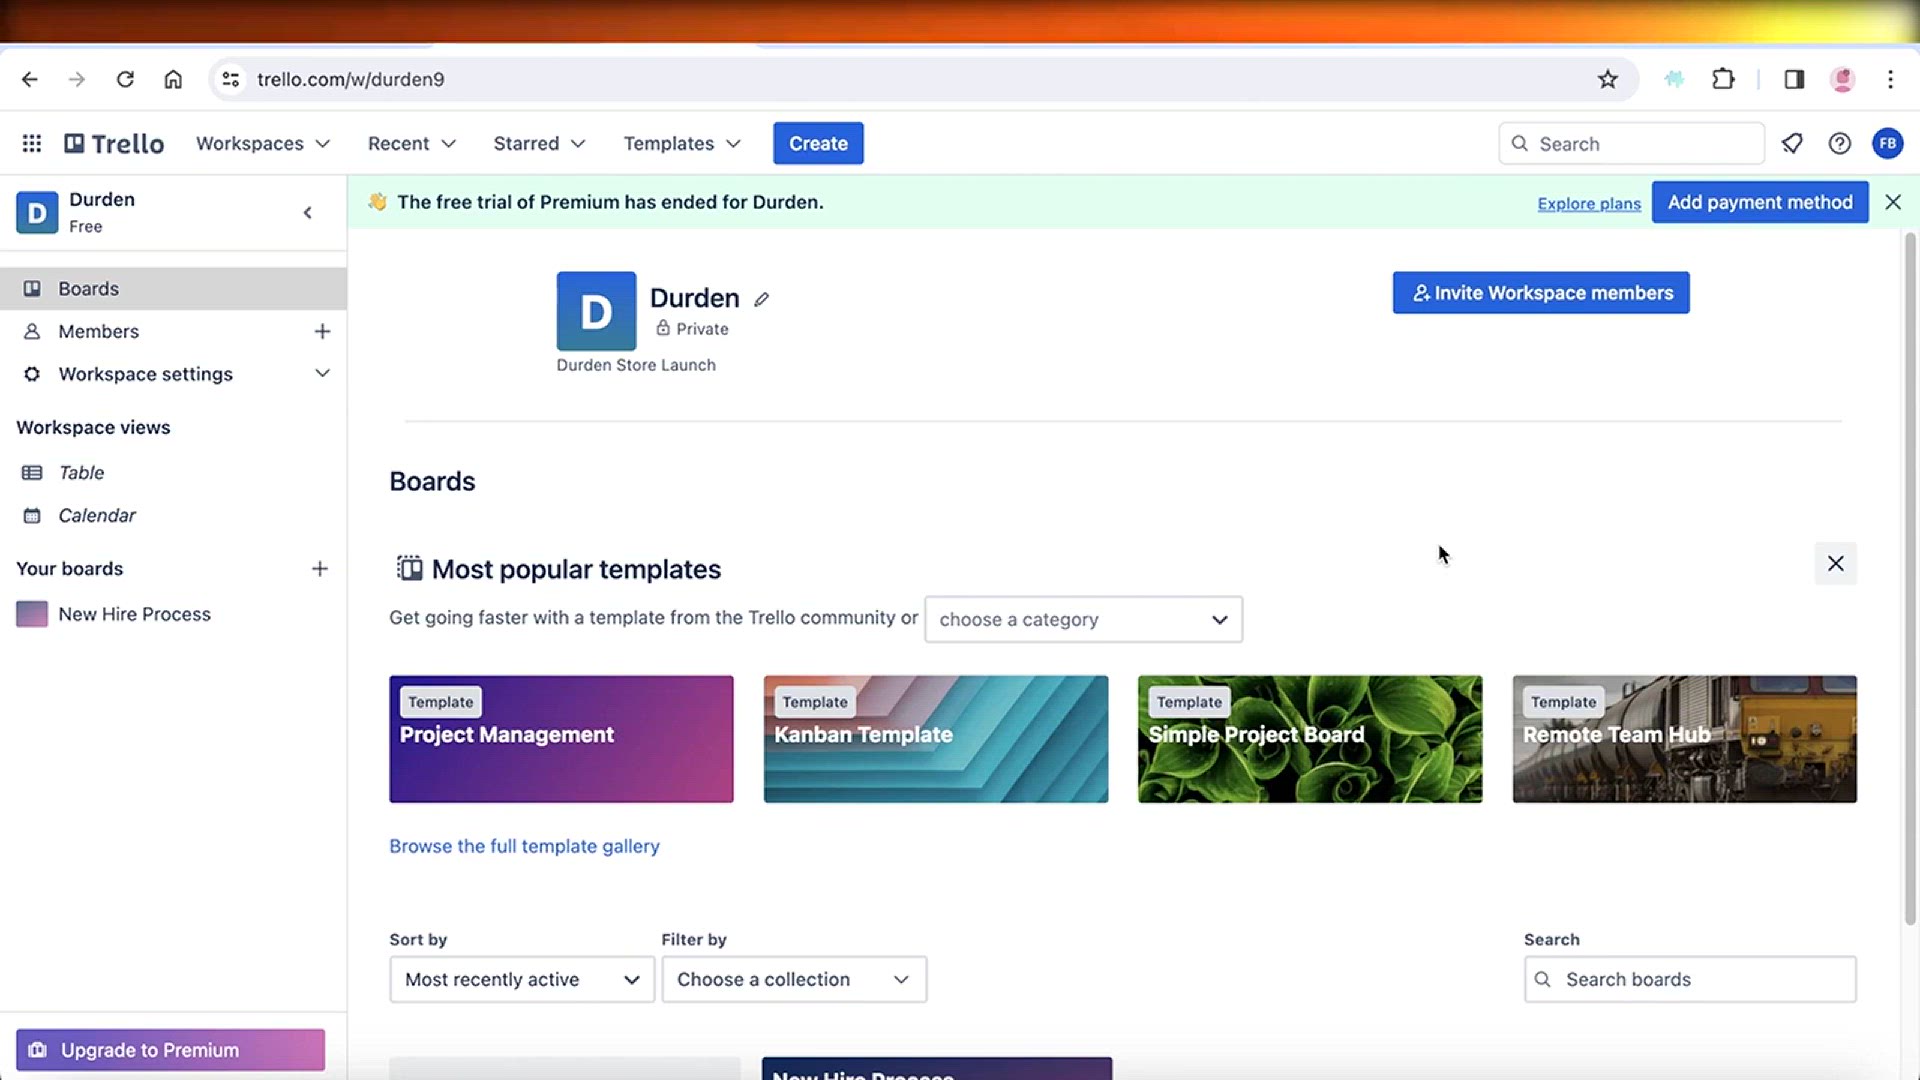
Task: Dismiss the Premium trial ended banner
Action: [x=1893, y=202]
